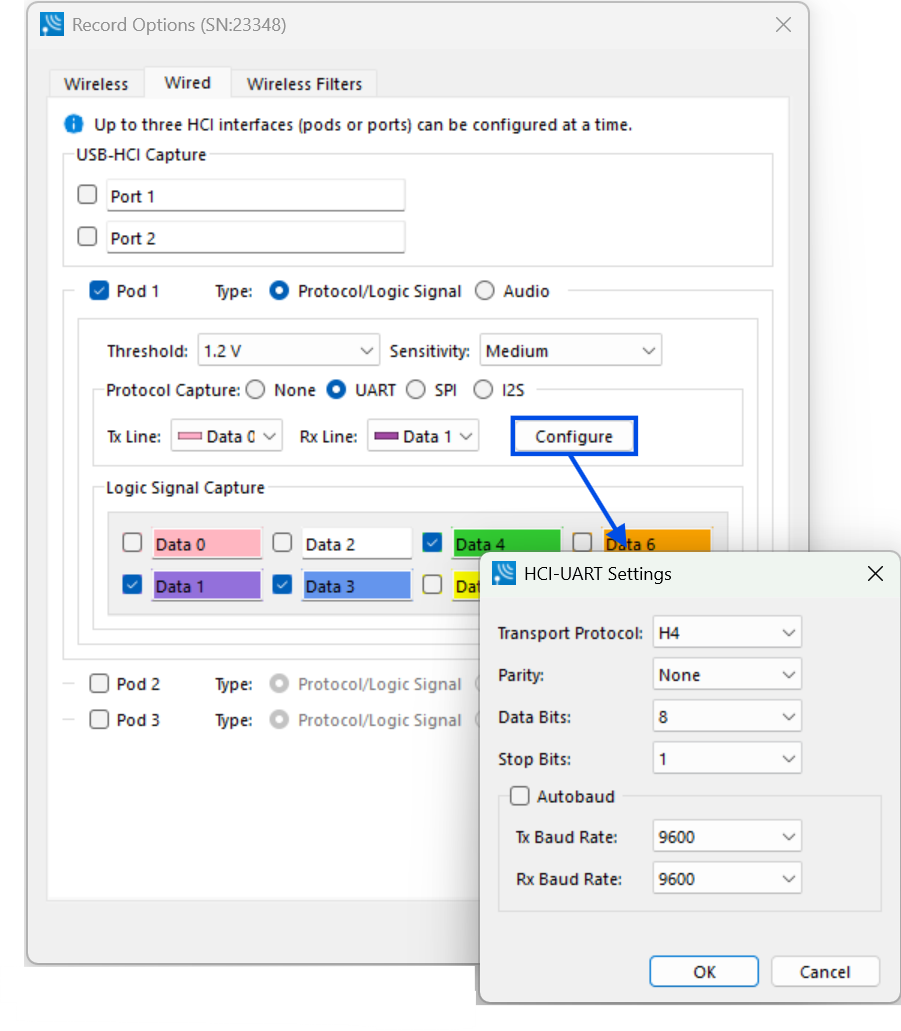901x1031 pixels.
Task: Confirm UART settings with OK
Action: [x=704, y=971]
